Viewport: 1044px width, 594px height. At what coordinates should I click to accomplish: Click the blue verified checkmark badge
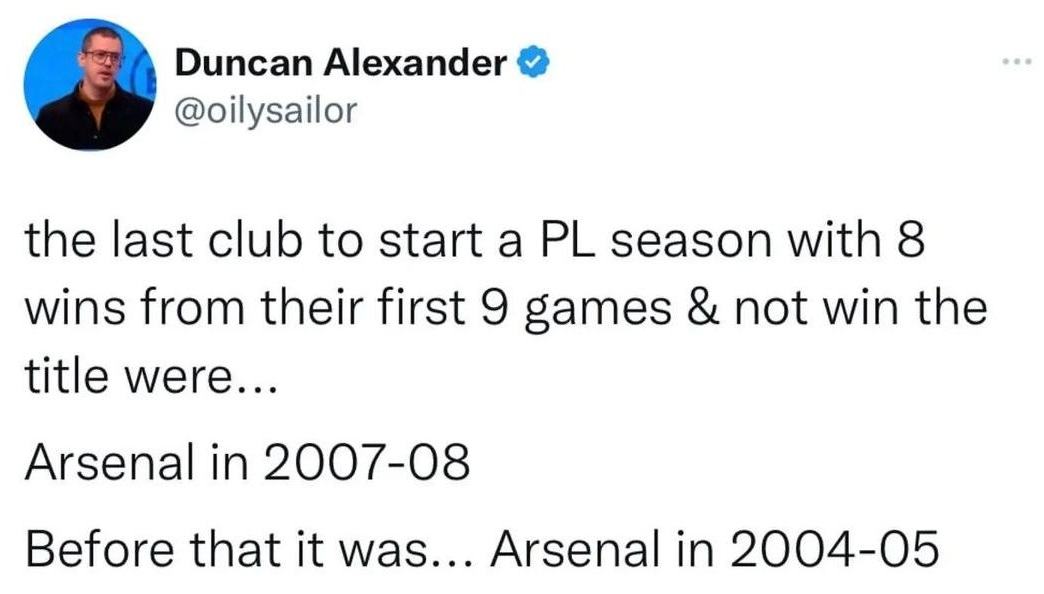tap(533, 63)
